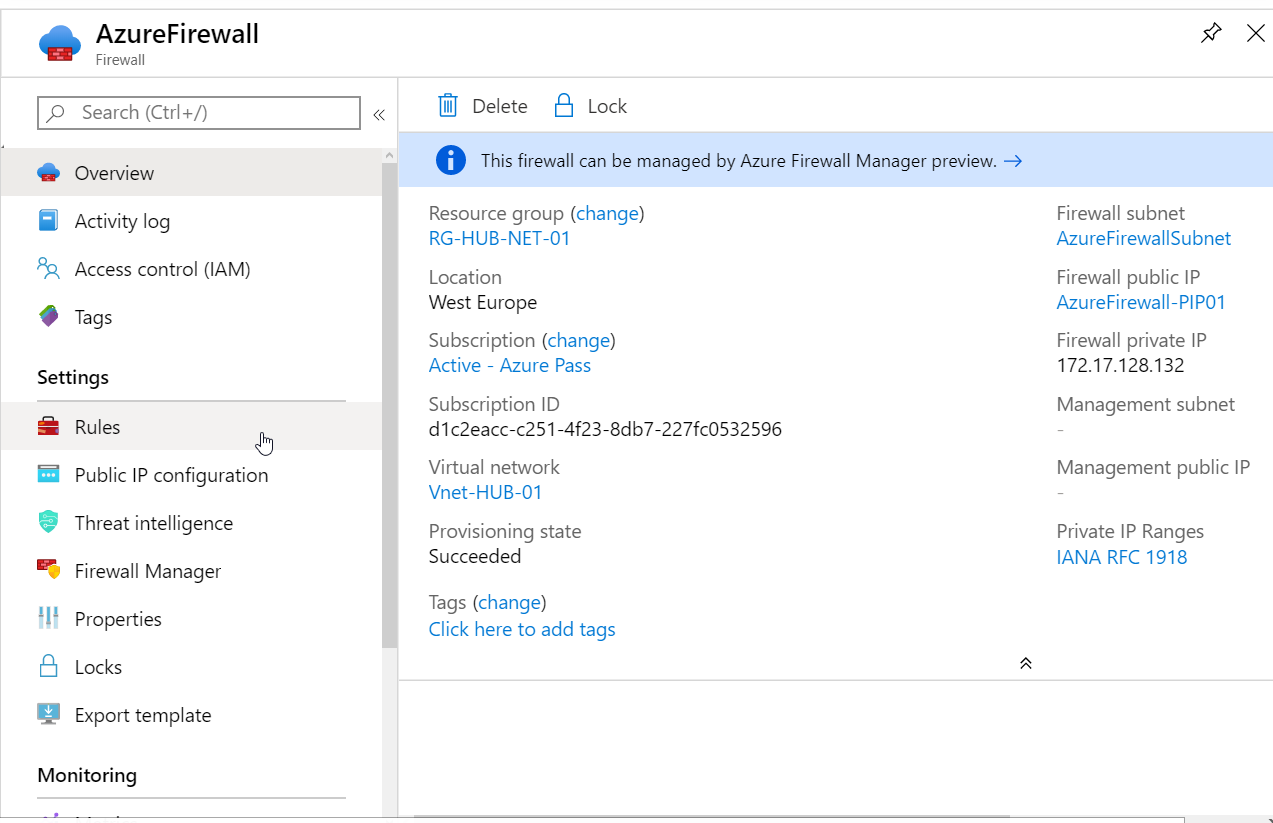
Task: Open Active - Azure Pass subscription
Action: 510,365
